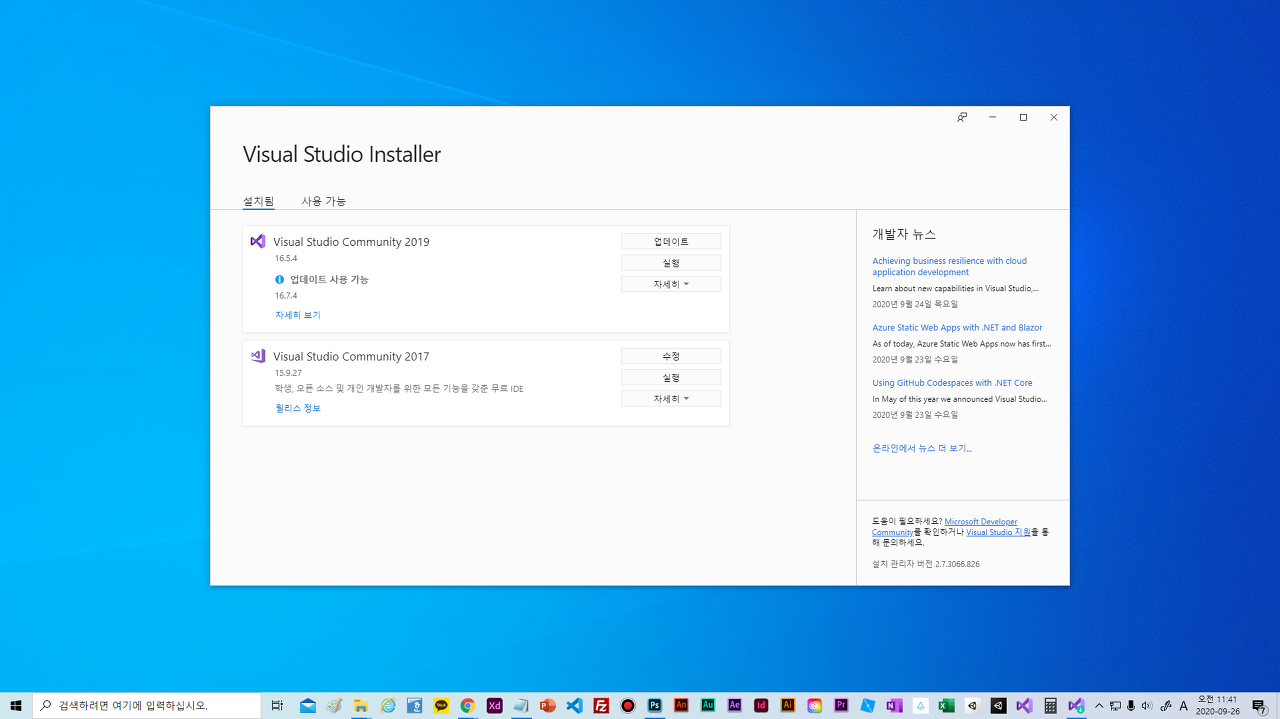
Task: Open Photoshop from the taskbar
Action: pos(654,705)
